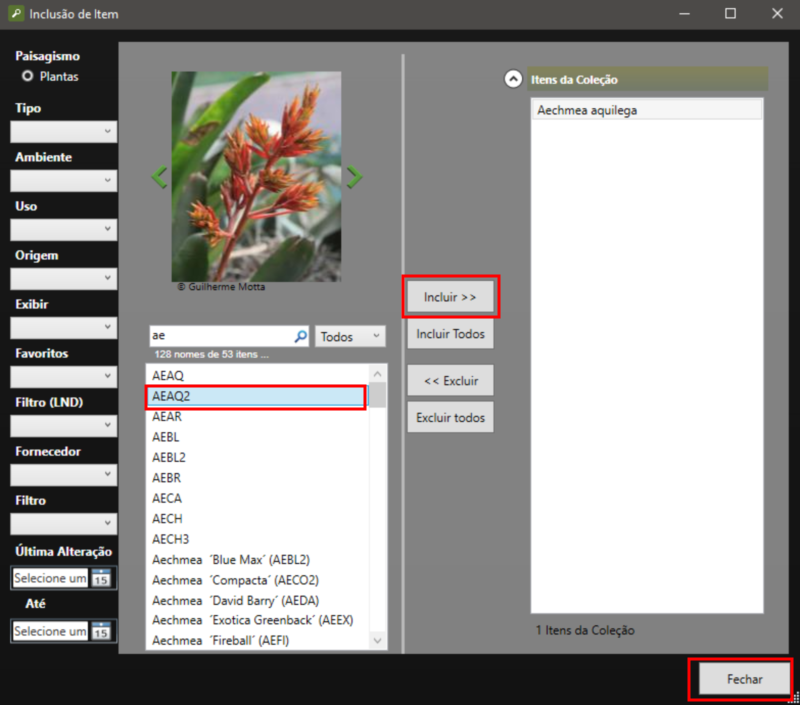800x705 pixels.
Task: Show the next plant photo
Action: pyautogui.click(x=354, y=177)
